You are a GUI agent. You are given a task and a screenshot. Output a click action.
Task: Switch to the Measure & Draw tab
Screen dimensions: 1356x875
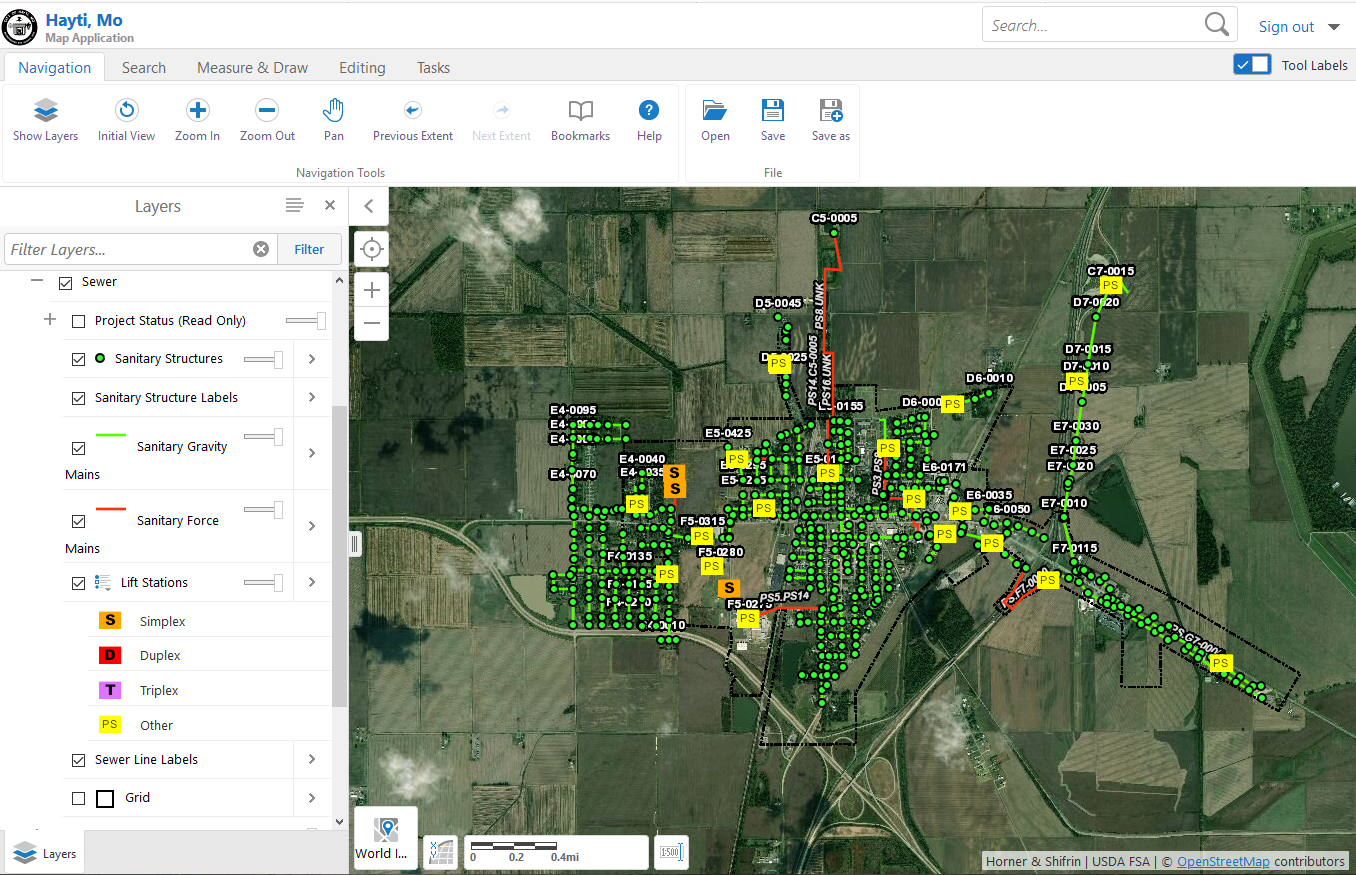click(252, 68)
